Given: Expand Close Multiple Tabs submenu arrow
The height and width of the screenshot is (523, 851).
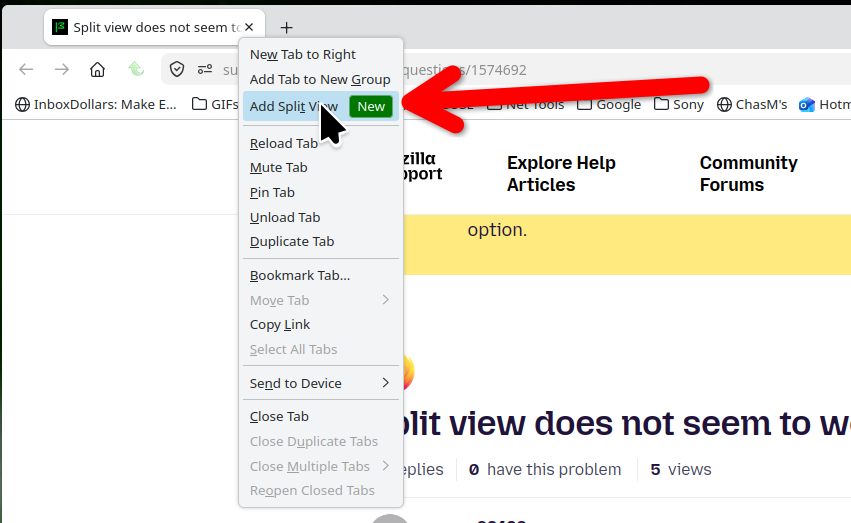Looking at the screenshot, I should [x=385, y=466].
